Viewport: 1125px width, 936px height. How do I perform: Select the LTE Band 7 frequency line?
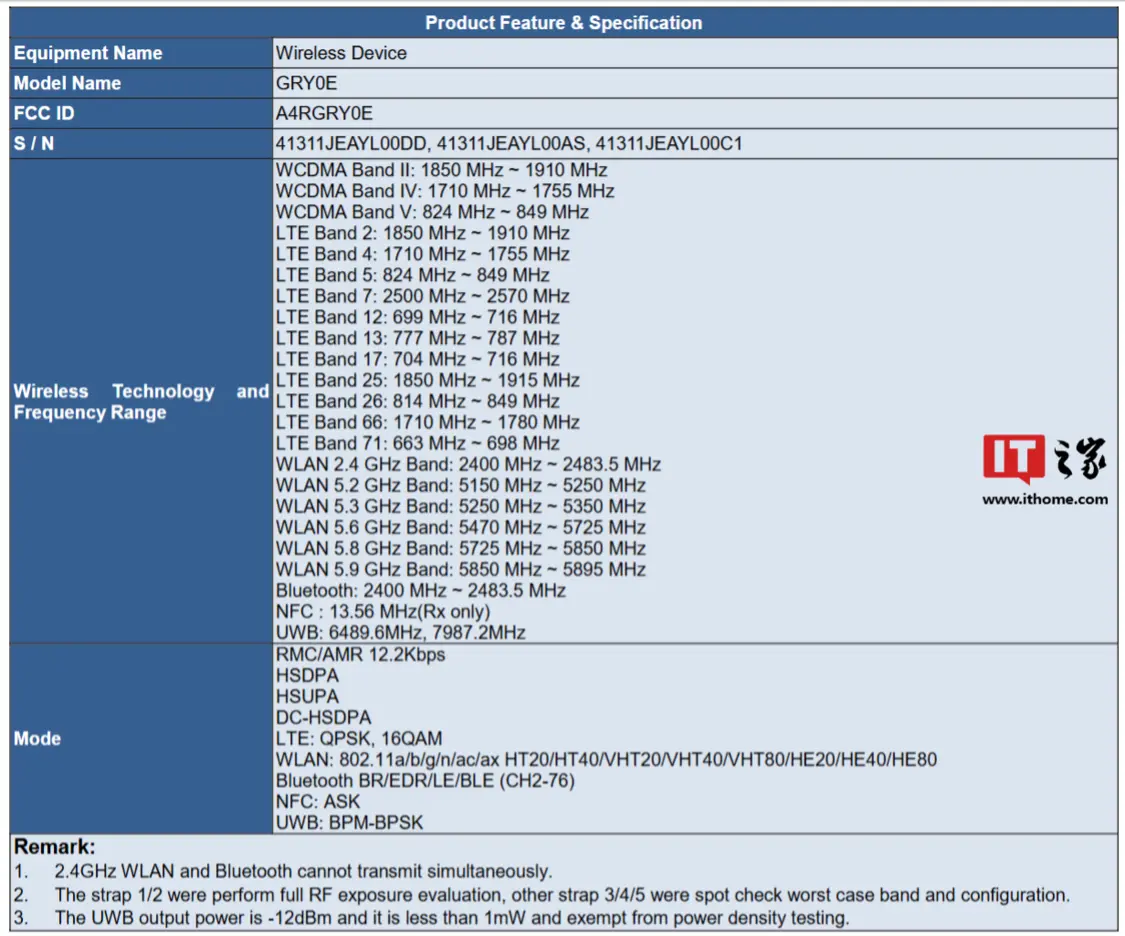tap(422, 296)
